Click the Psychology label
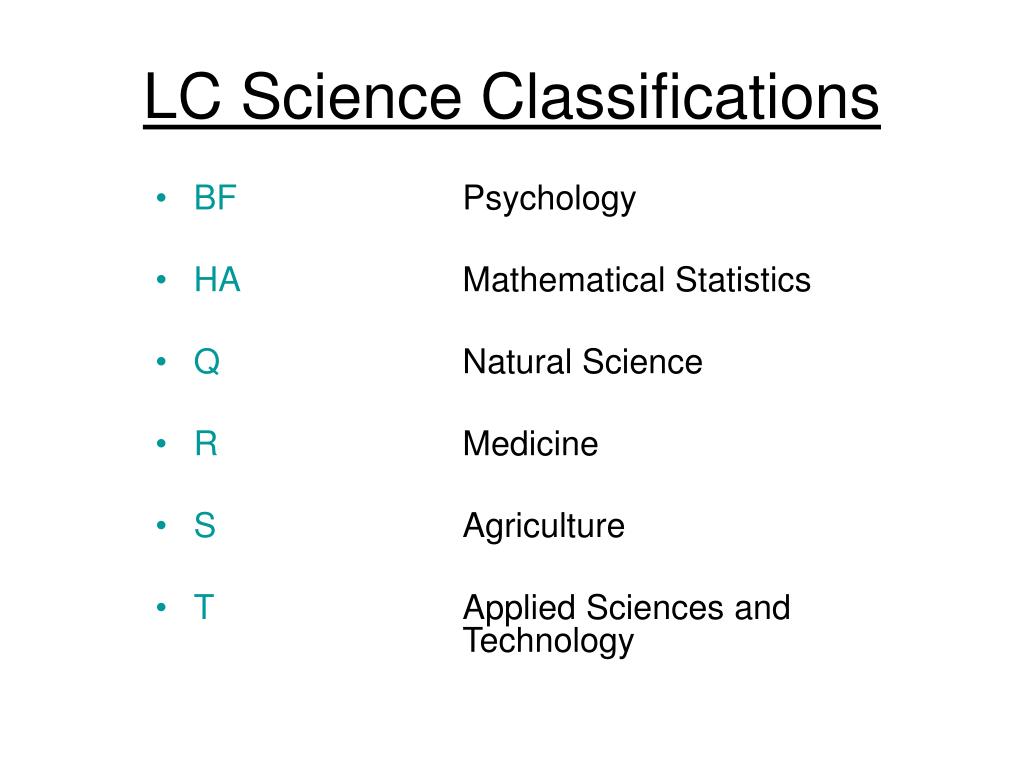Image resolution: width=1024 pixels, height=768 pixels. [x=549, y=199]
